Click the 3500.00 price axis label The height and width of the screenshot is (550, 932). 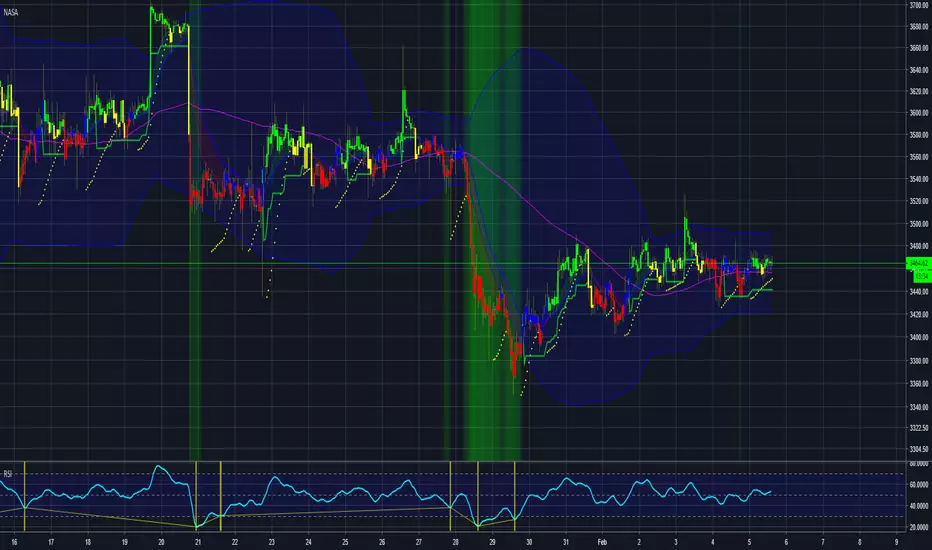(919, 224)
